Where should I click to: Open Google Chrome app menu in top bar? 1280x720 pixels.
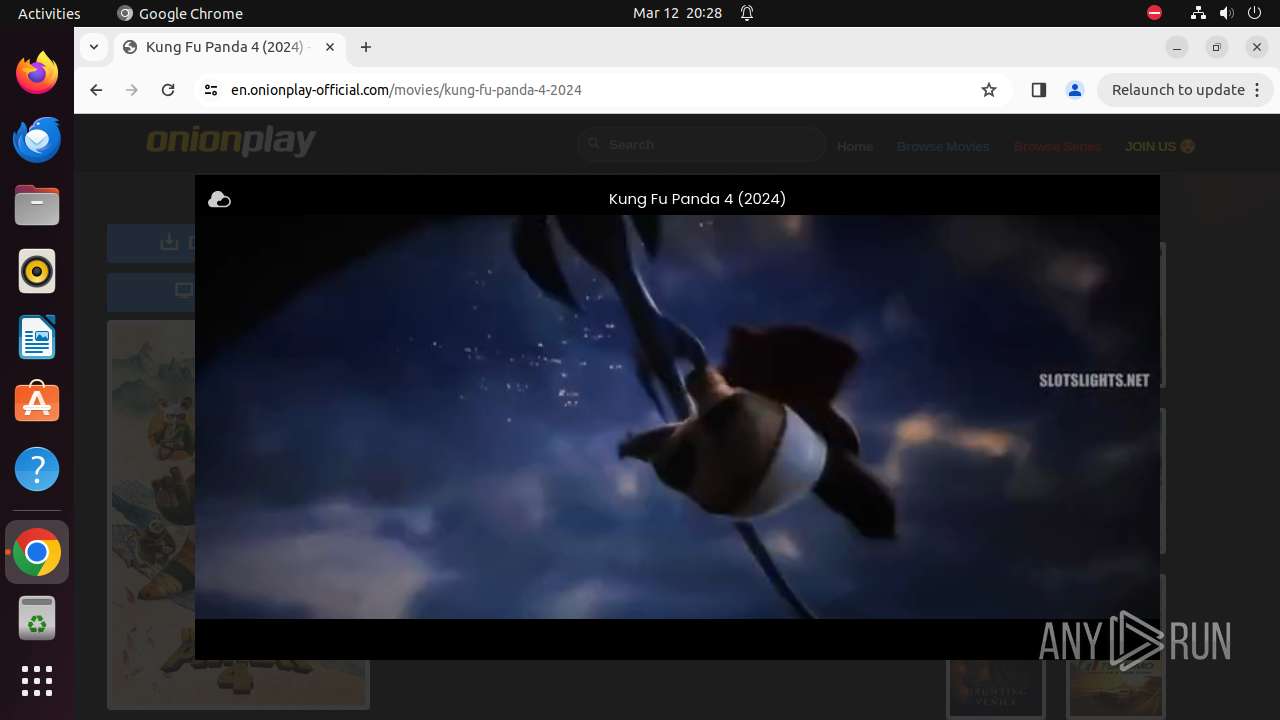pyautogui.click(x=180, y=13)
